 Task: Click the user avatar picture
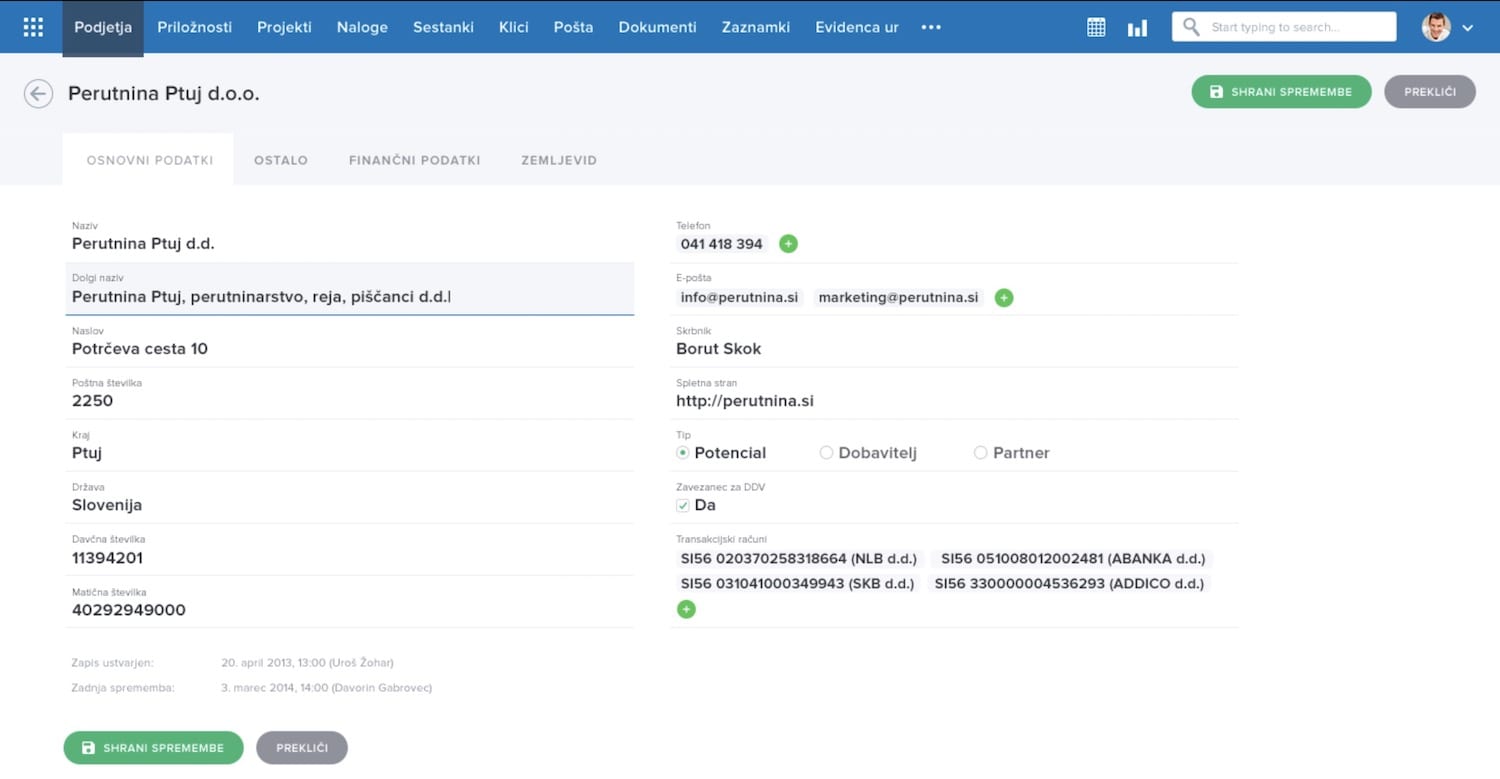coord(1436,27)
